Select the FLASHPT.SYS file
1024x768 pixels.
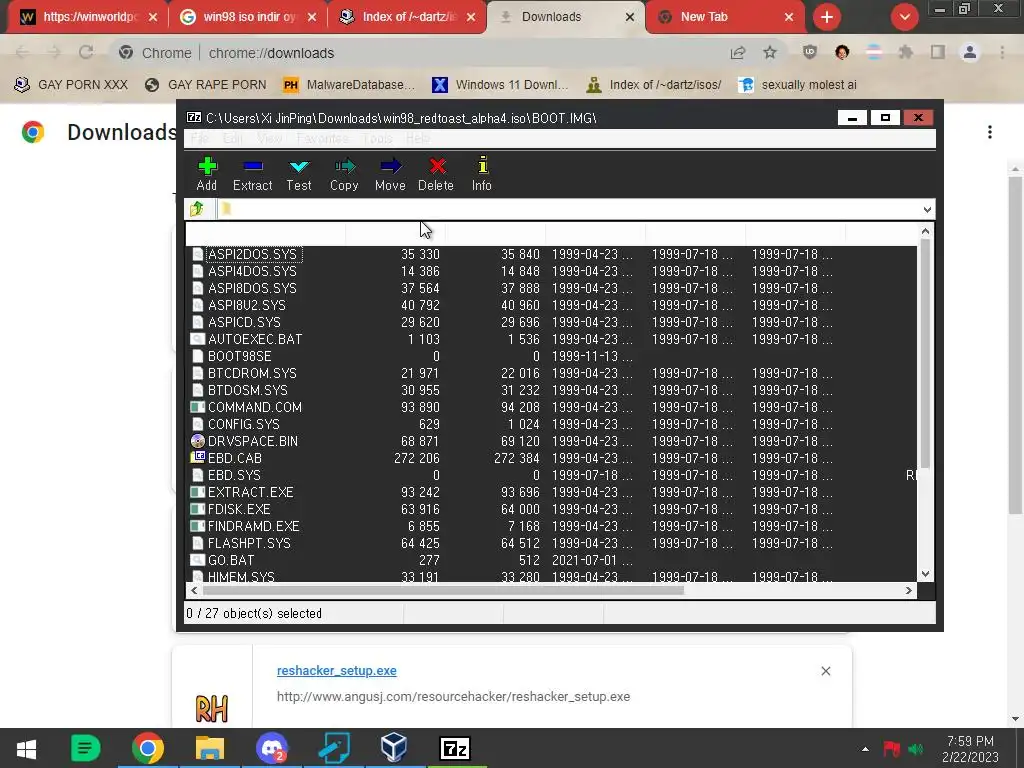[x=249, y=543]
